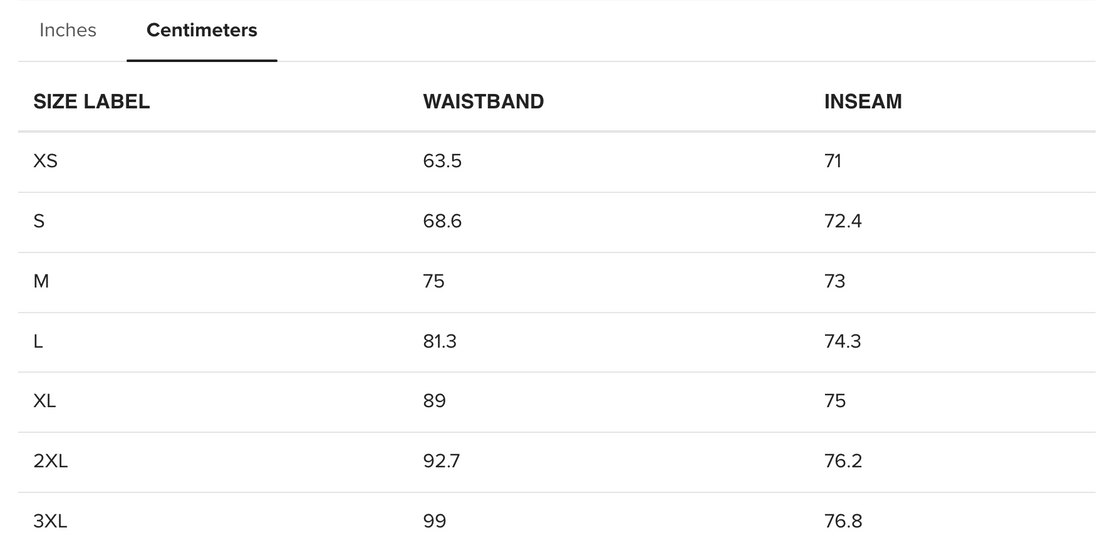Select the XS size label cell
Viewport: 1100px width, 550px height.
click(46, 161)
